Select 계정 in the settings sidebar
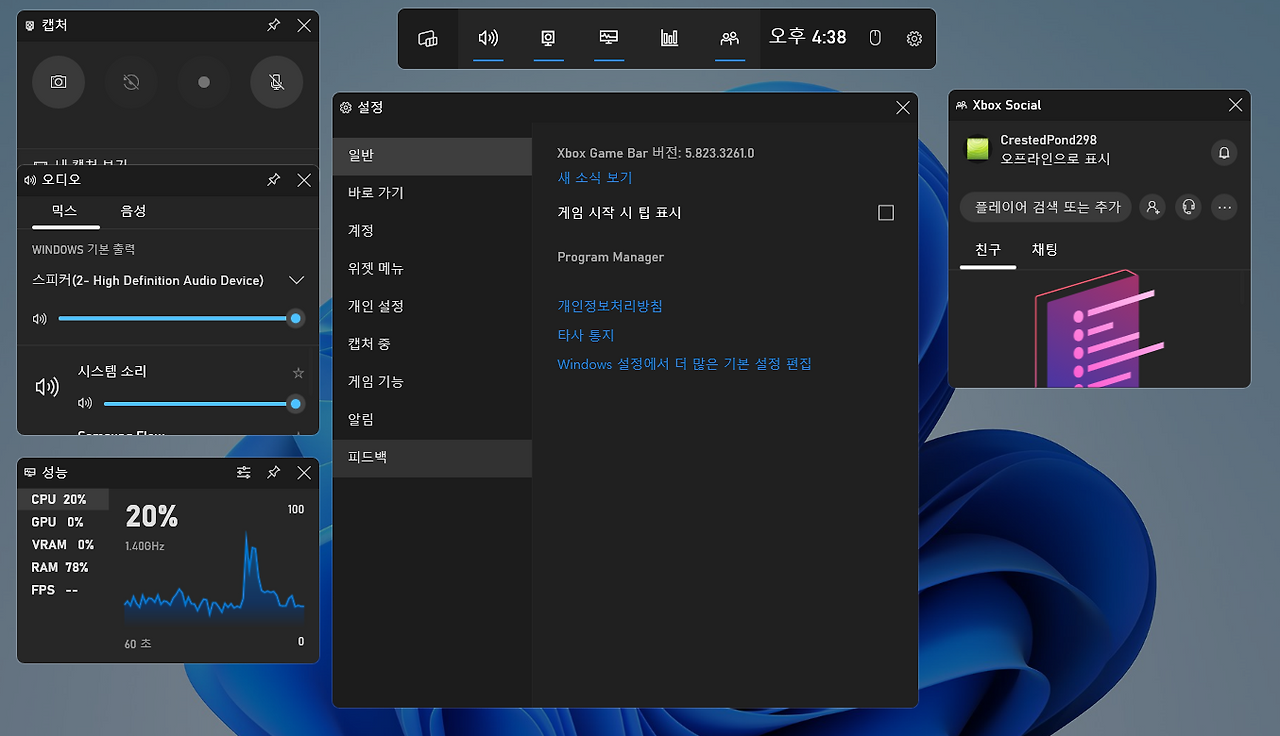1280x736 pixels. [432, 231]
